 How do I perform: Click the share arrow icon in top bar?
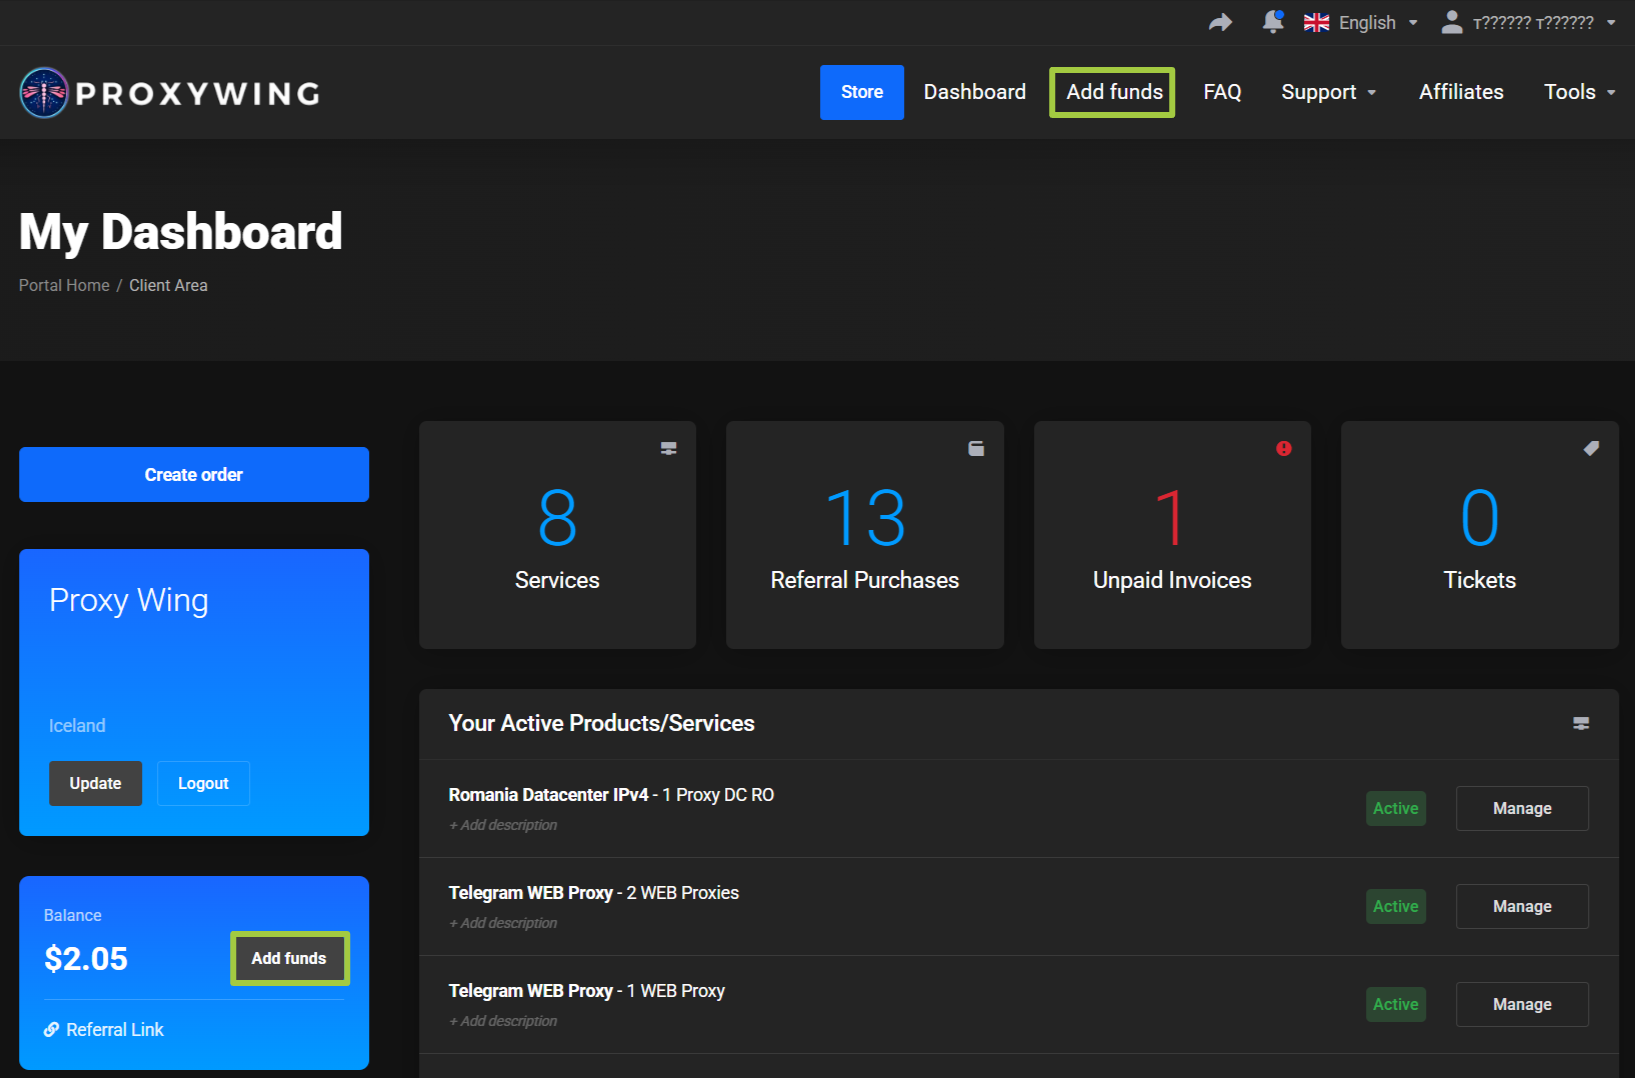click(x=1220, y=22)
